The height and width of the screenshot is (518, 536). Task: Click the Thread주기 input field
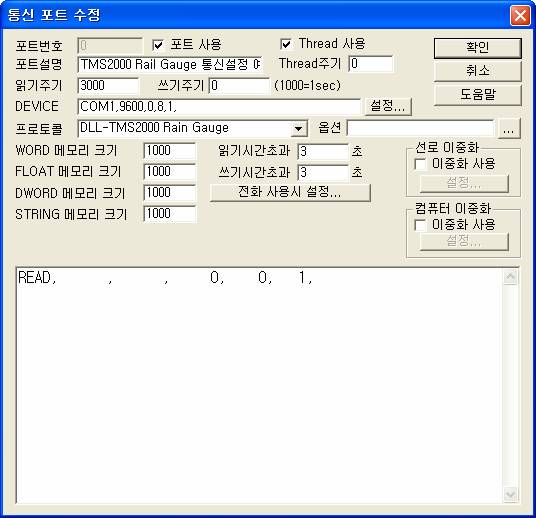(x=371, y=64)
